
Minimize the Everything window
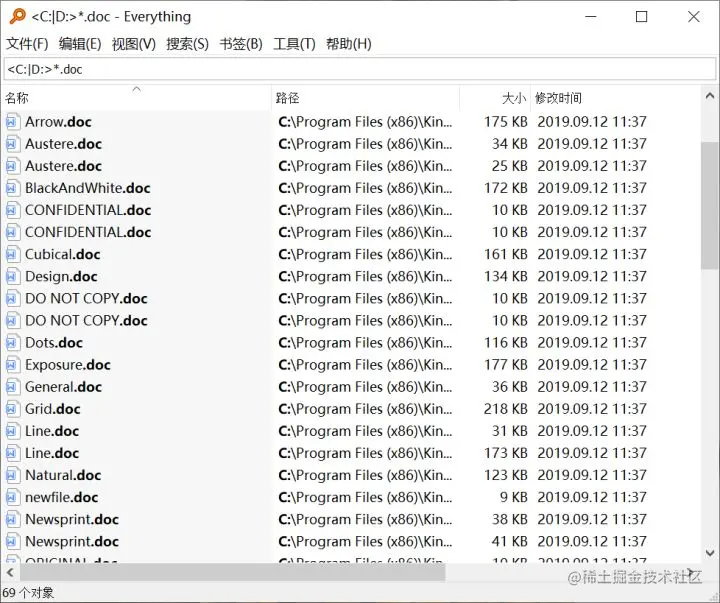[591, 17]
